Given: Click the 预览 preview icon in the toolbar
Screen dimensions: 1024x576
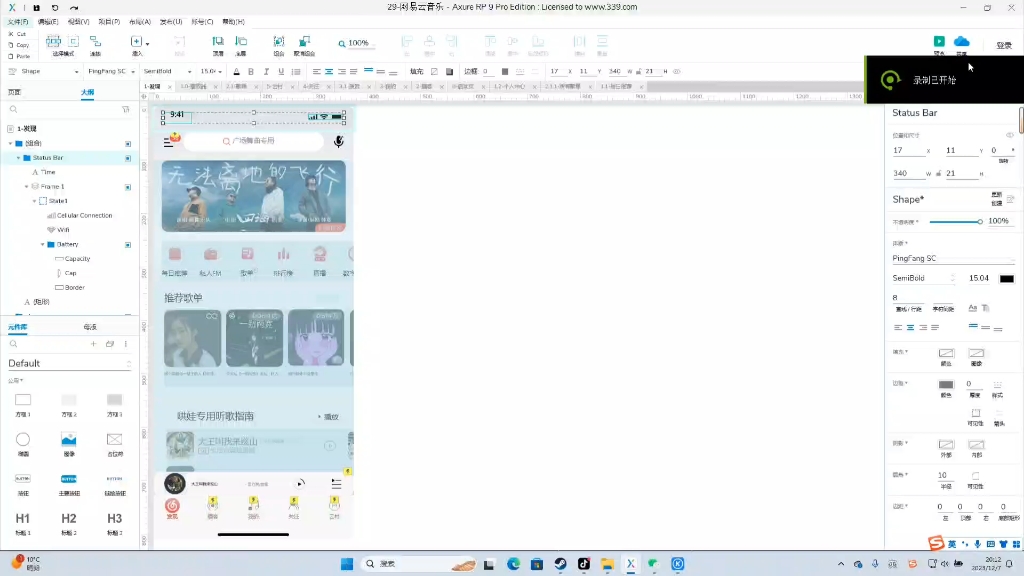Looking at the screenshot, I should 937,42.
